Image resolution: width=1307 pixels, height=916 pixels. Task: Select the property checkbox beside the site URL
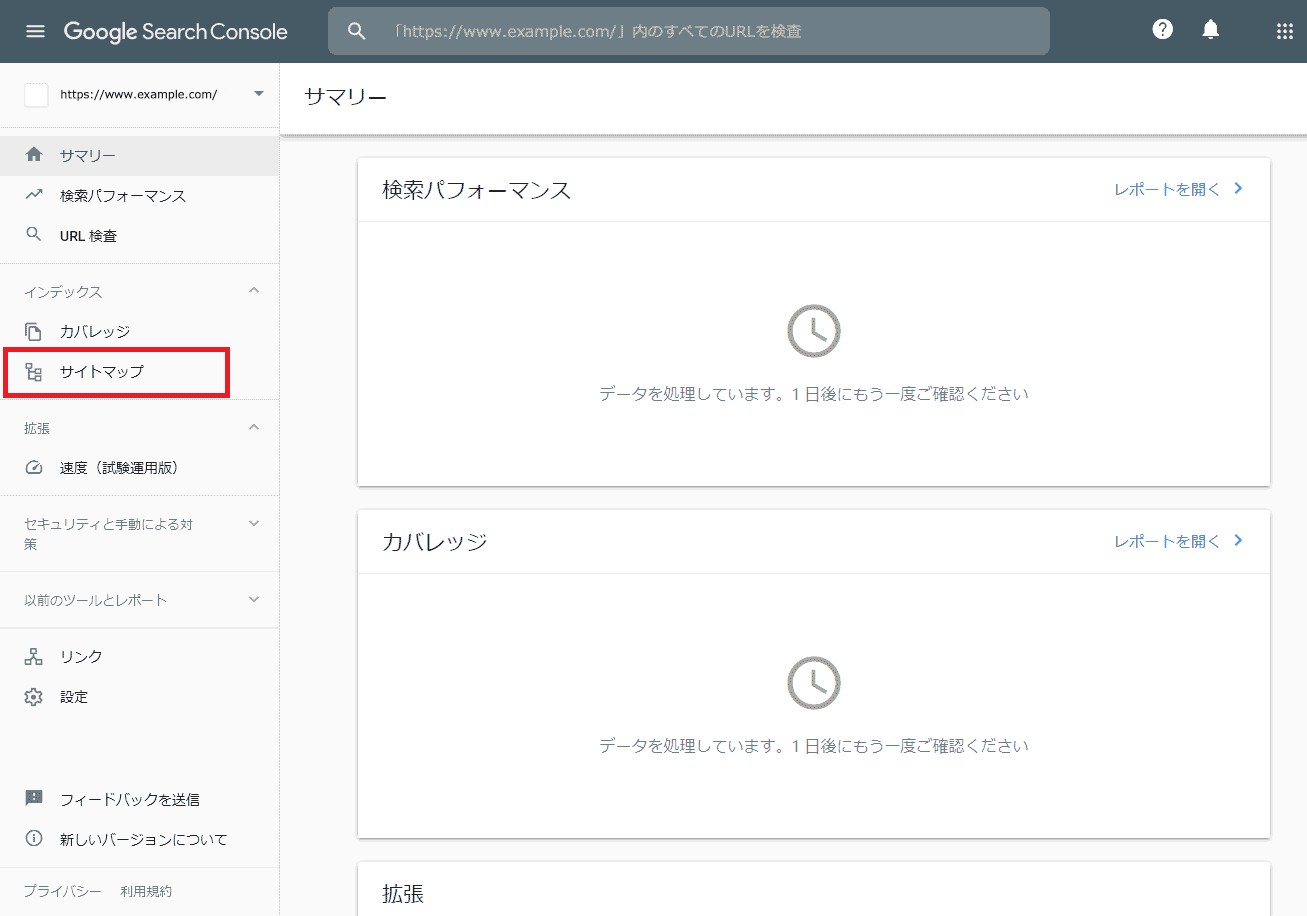[x=36, y=94]
